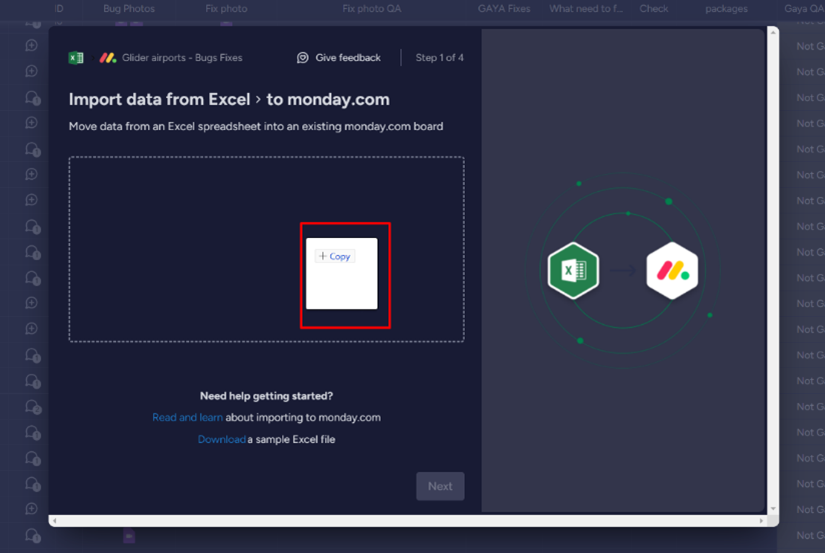The height and width of the screenshot is (553, 825).
Task: Click the right arrow on the horizontal scrollbar
Action: [762, 521]
